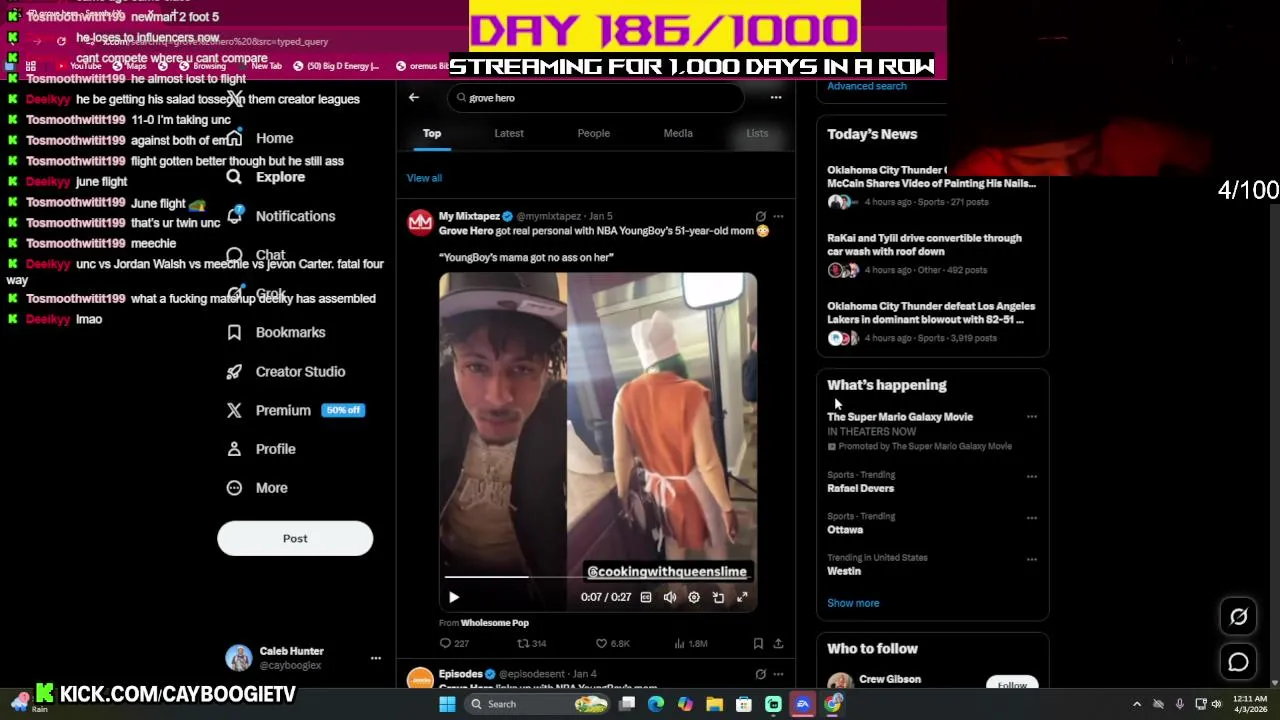Play the Grove Hero video

[x=453, y=597]
